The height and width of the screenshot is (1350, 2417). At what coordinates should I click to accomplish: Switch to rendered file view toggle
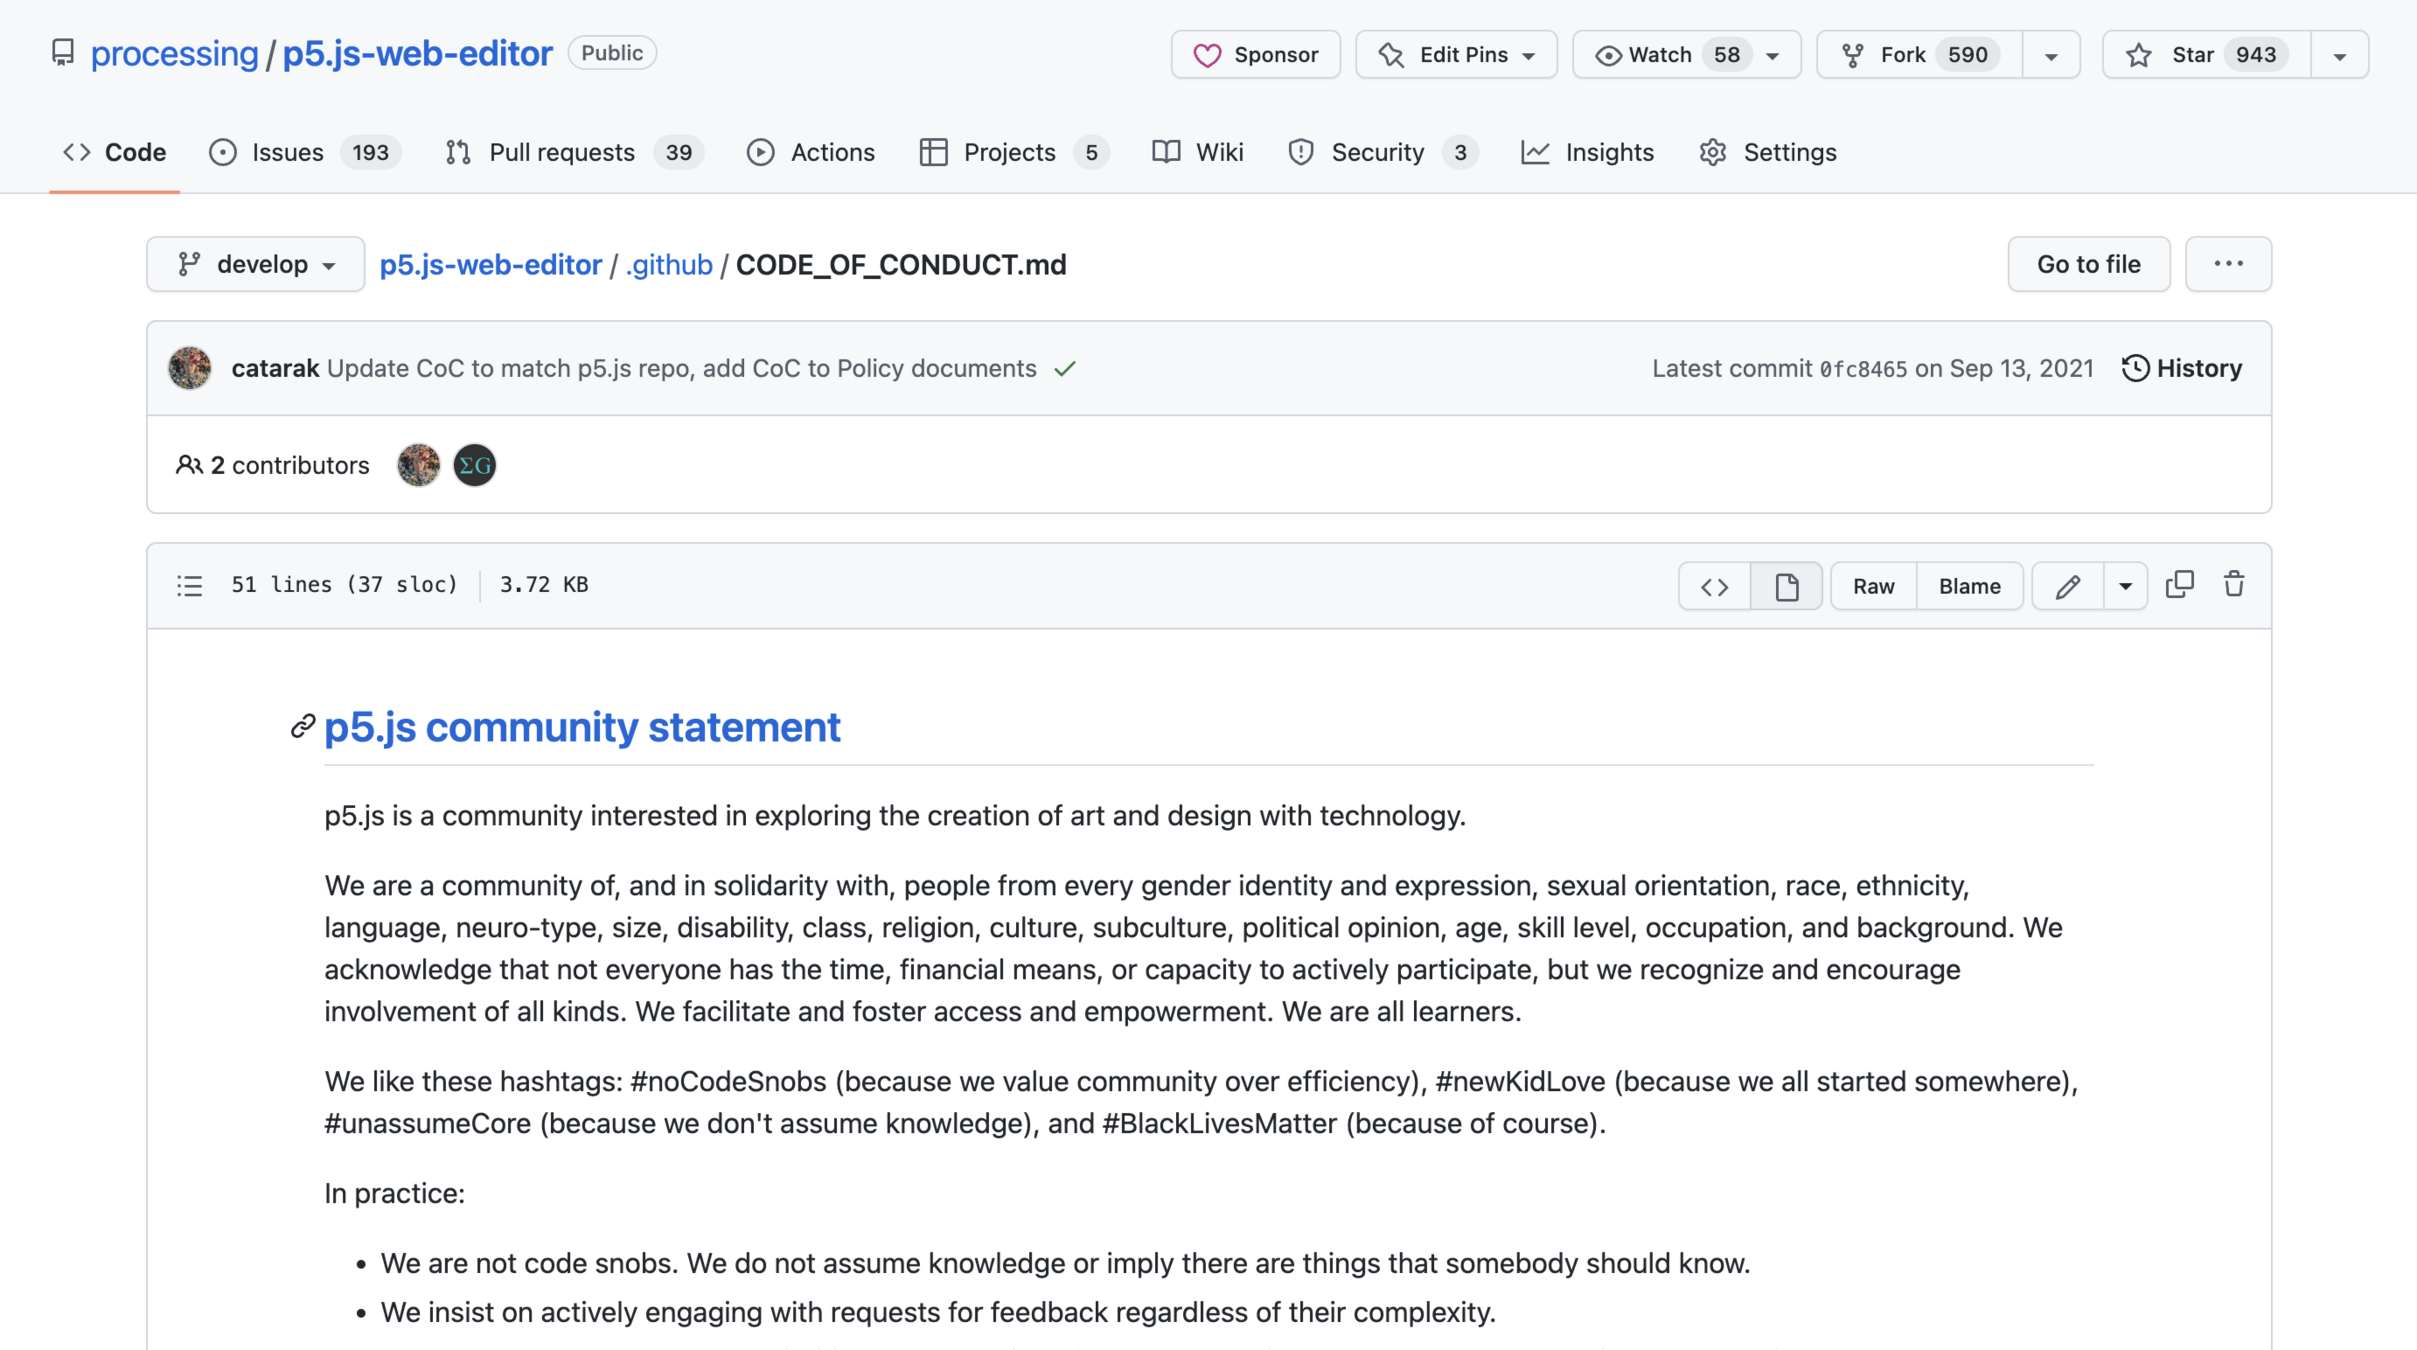point(1786,586)
